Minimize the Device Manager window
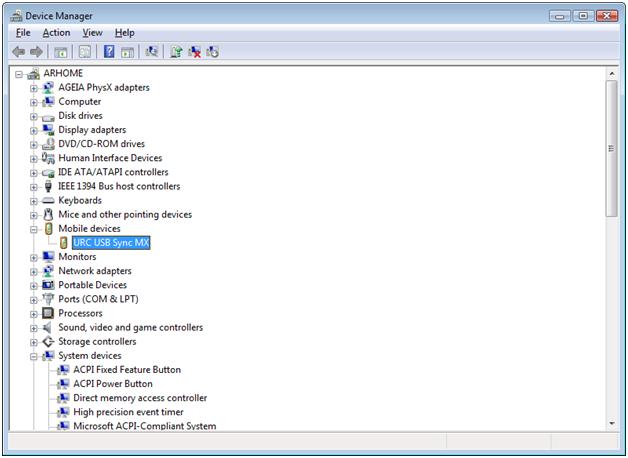 coord(560,16)
